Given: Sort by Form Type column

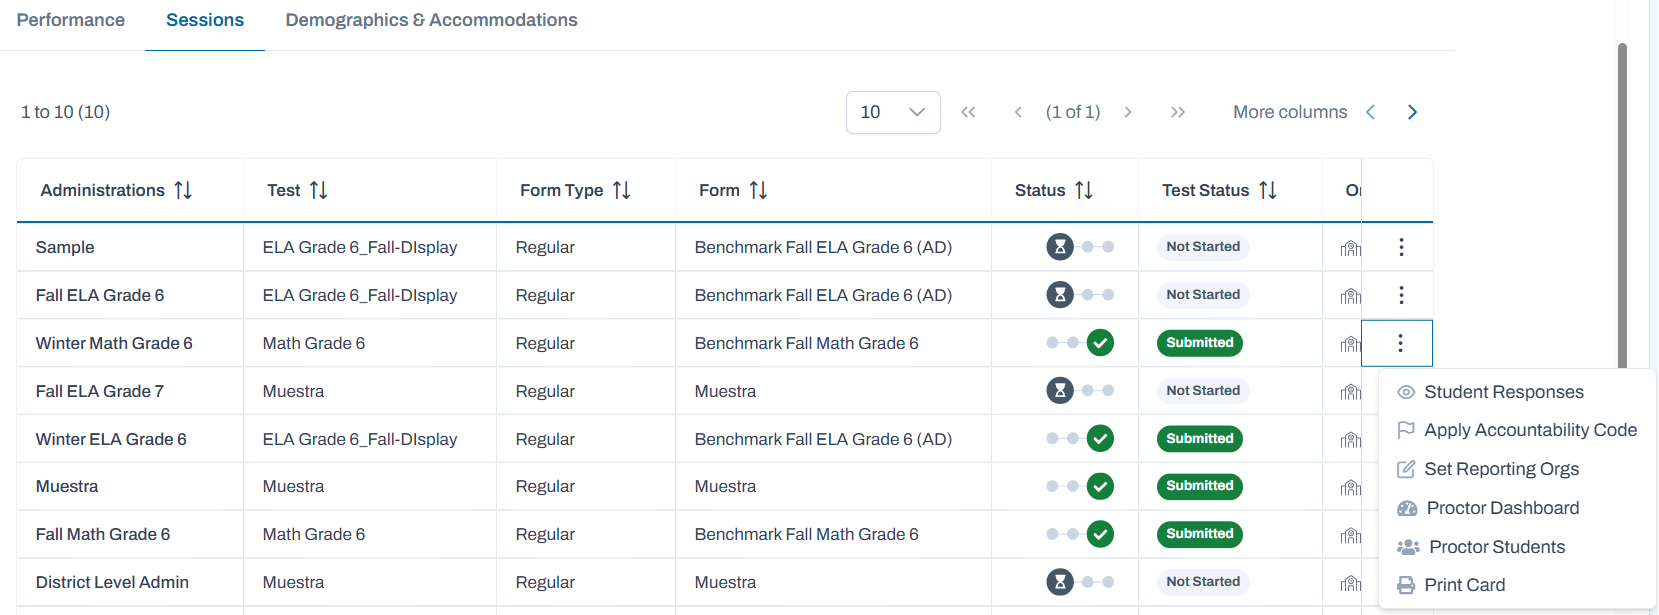Looking at the screenshot, I should tap(622, 190).
